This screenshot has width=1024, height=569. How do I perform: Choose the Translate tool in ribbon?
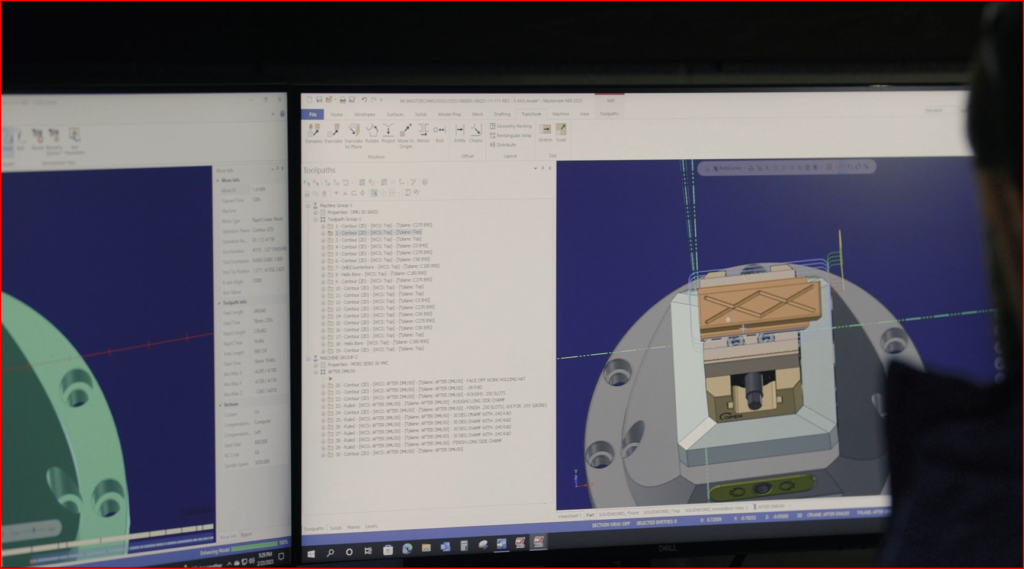(333, 133)
